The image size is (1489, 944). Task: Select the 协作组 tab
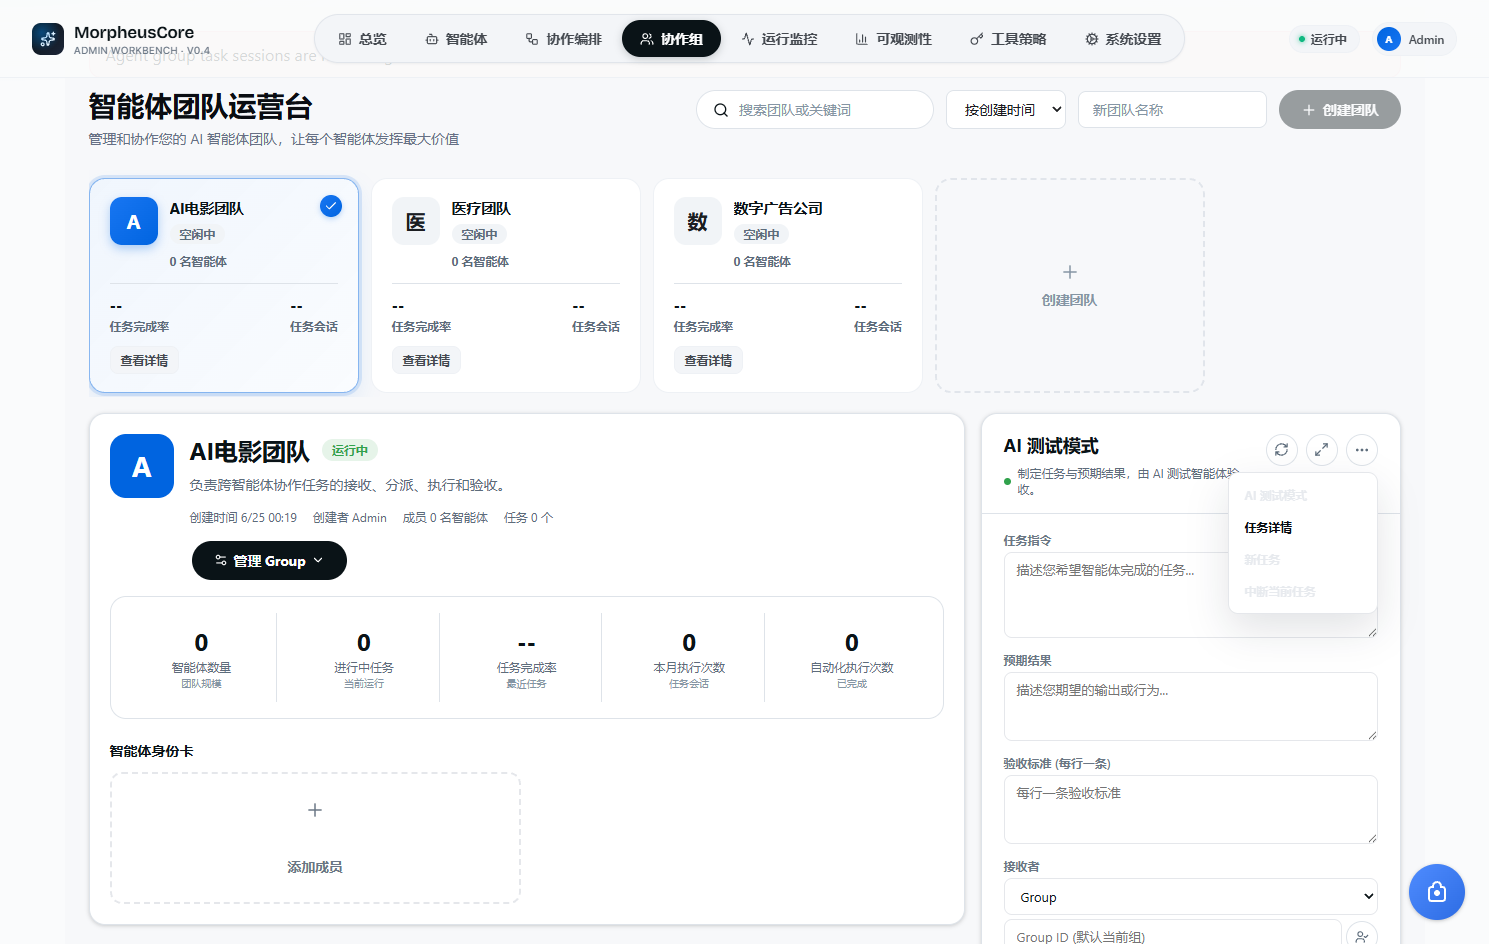(671, 39)
